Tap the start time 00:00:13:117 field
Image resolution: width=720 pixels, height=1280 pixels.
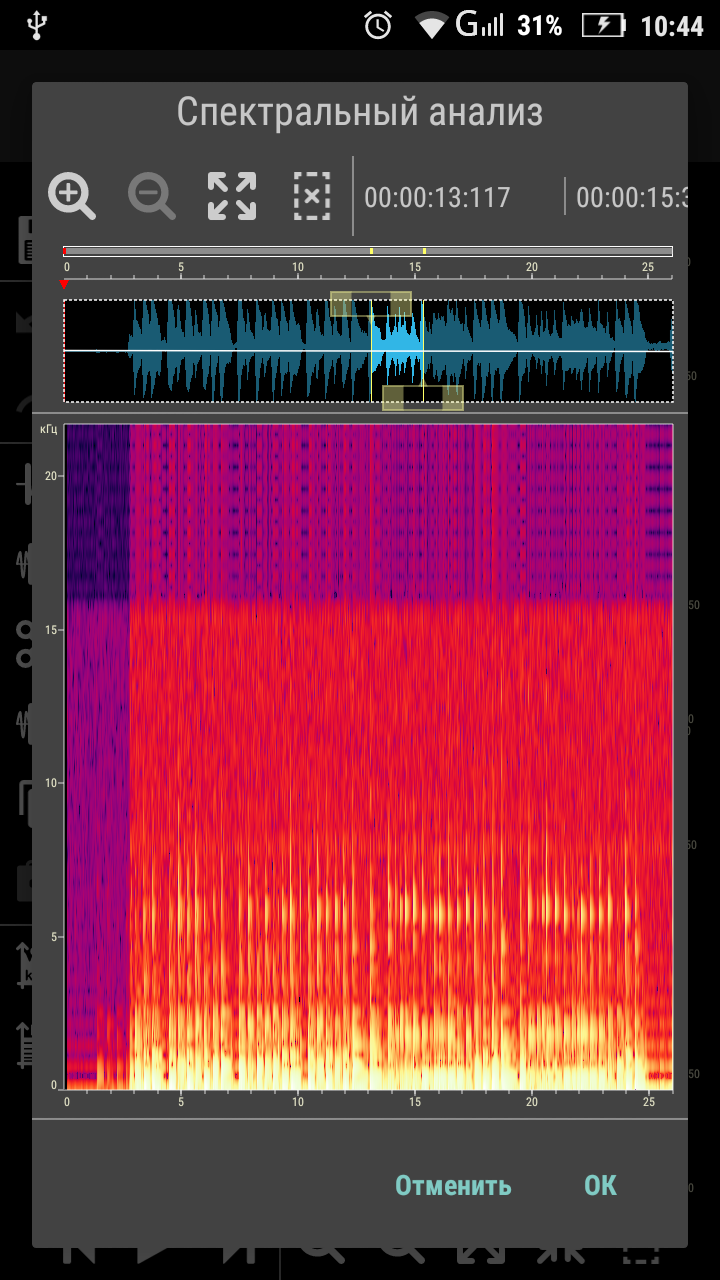[437, 197]
